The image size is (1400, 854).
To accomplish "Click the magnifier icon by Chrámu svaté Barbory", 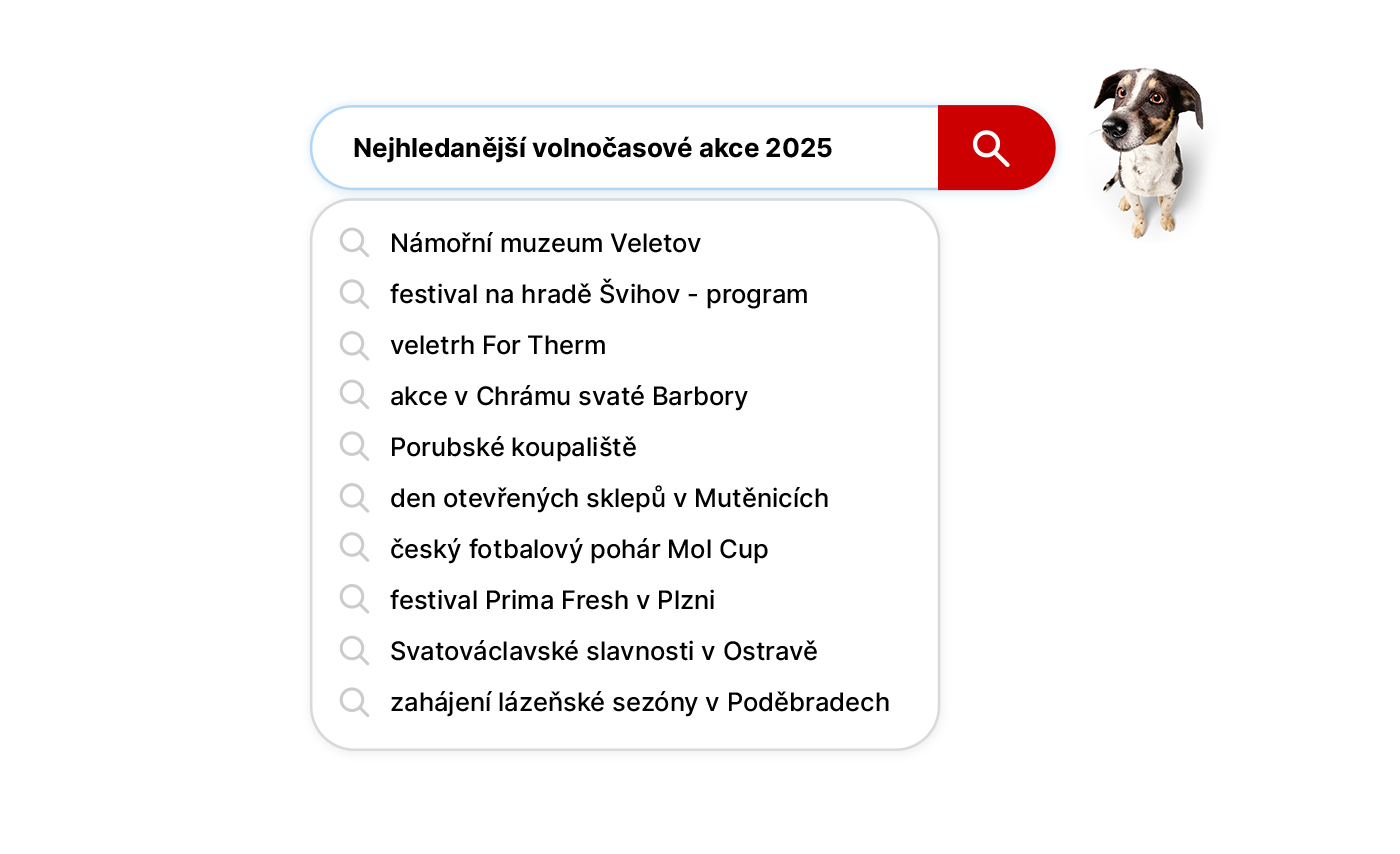I will click(x=354, y=396).
